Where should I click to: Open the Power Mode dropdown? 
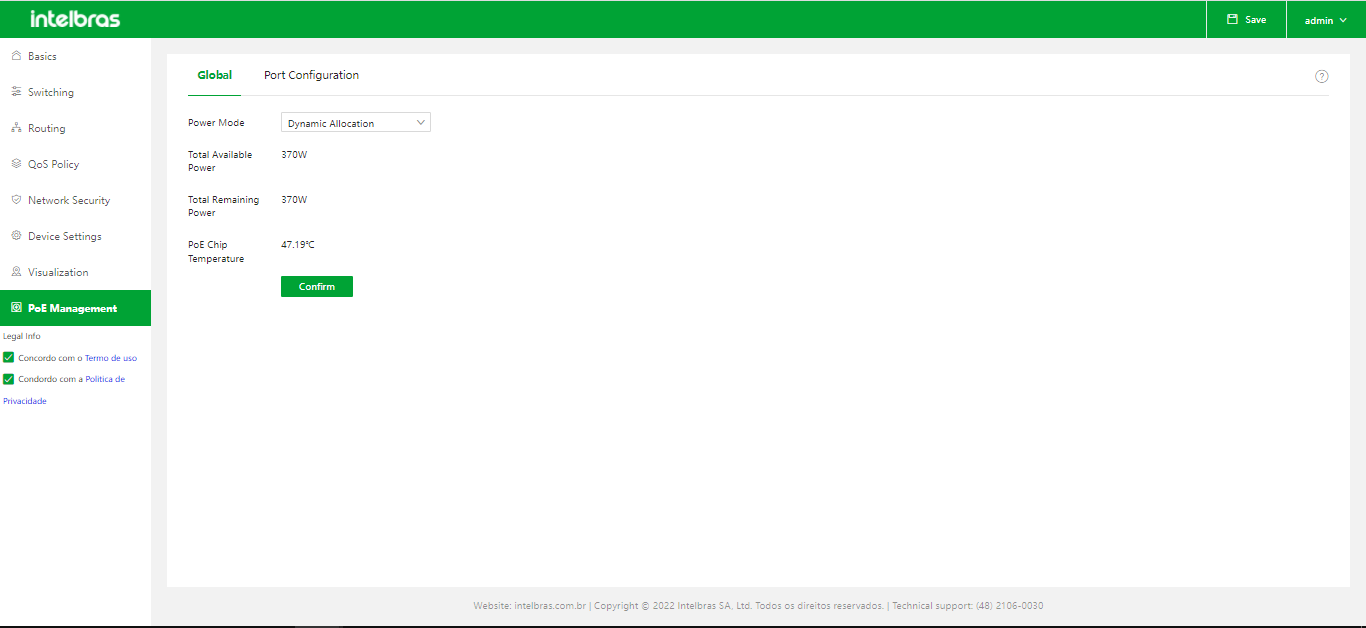355,123
